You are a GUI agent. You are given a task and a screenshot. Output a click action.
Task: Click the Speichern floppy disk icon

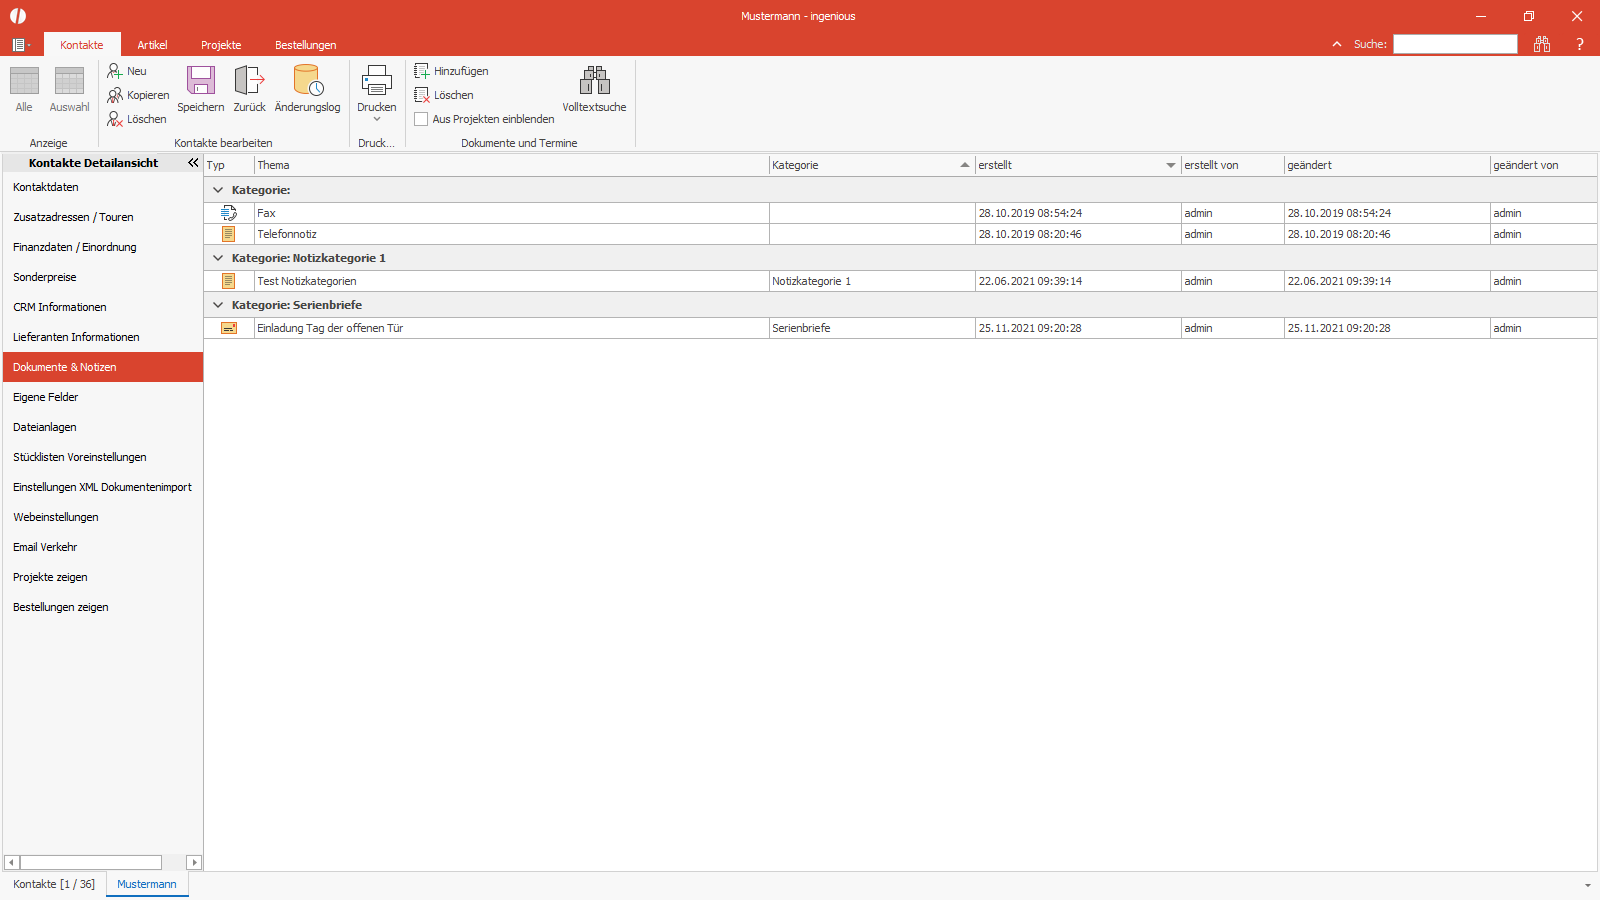coord(201,81)
